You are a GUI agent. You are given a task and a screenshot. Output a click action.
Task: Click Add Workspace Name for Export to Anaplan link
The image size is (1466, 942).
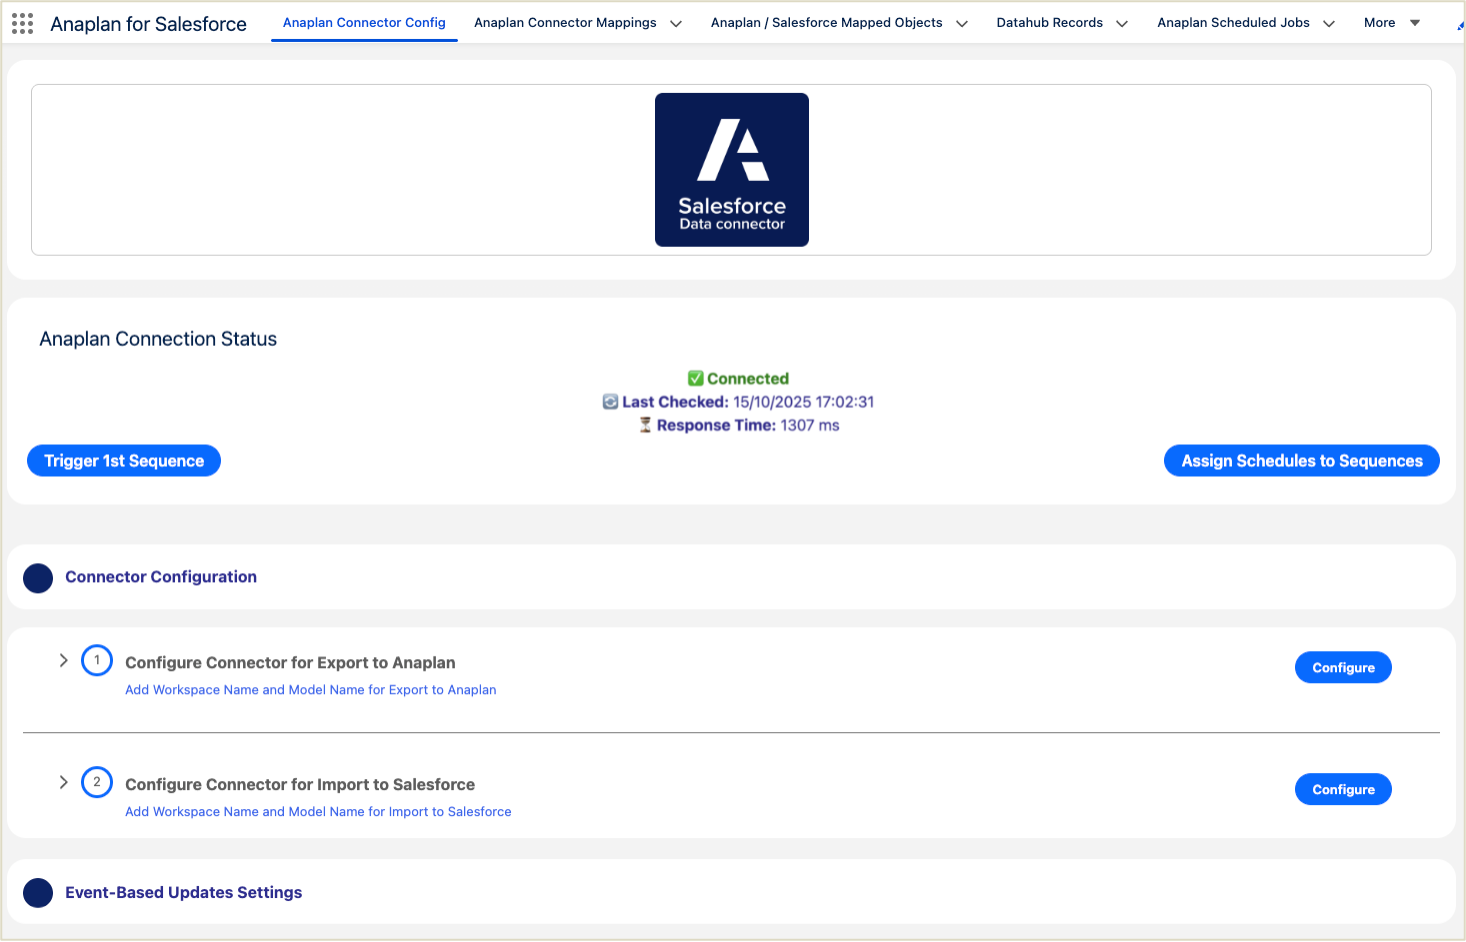(311, 690)
